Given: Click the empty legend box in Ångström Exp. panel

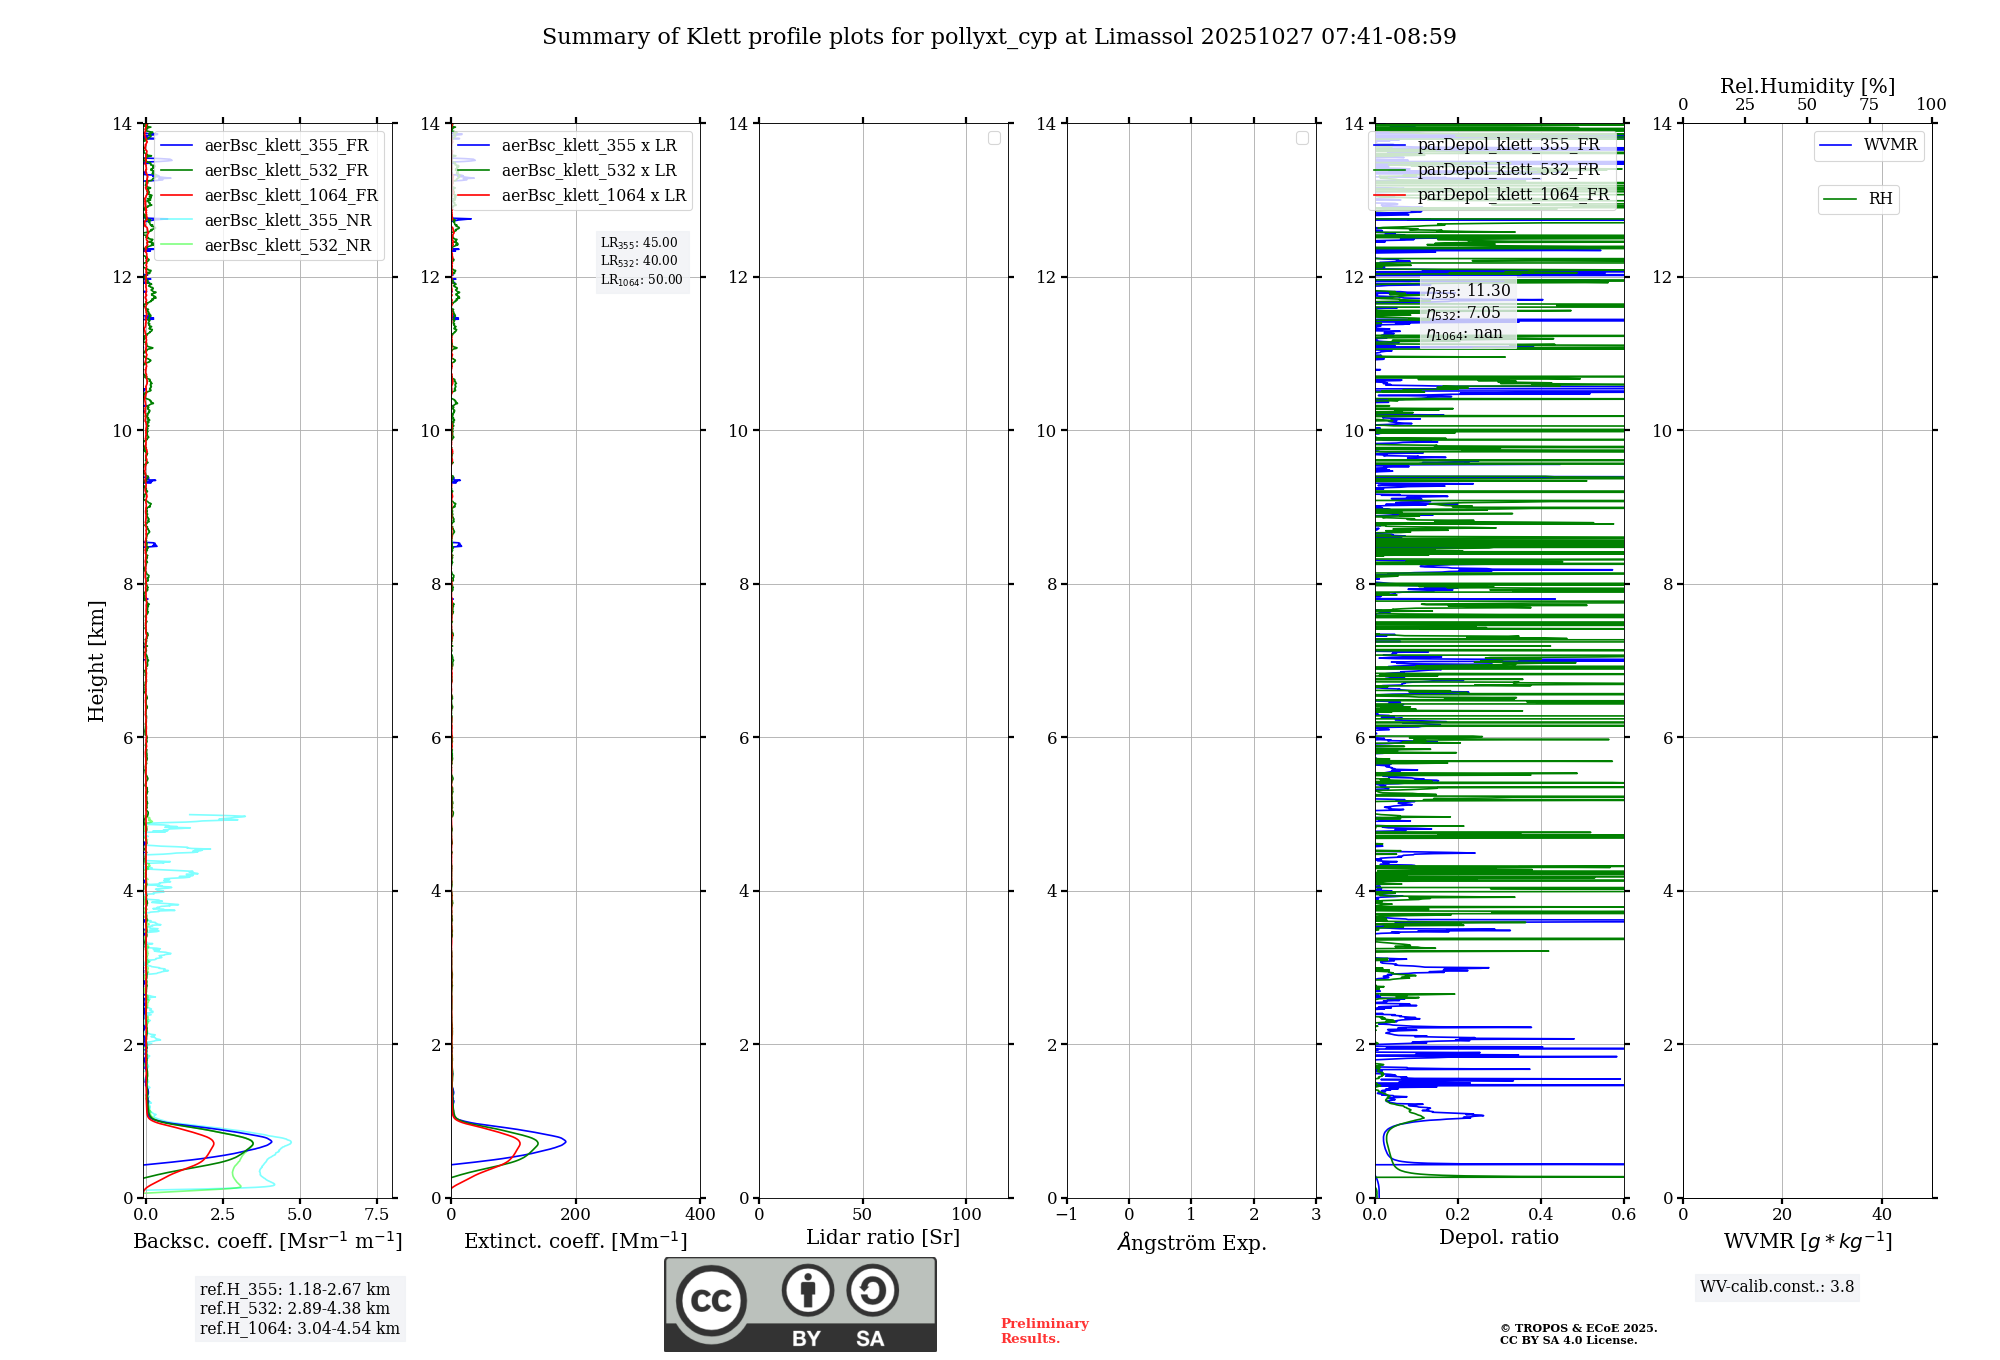Looking at the screenshot, I should click(x=1302, y=138).
